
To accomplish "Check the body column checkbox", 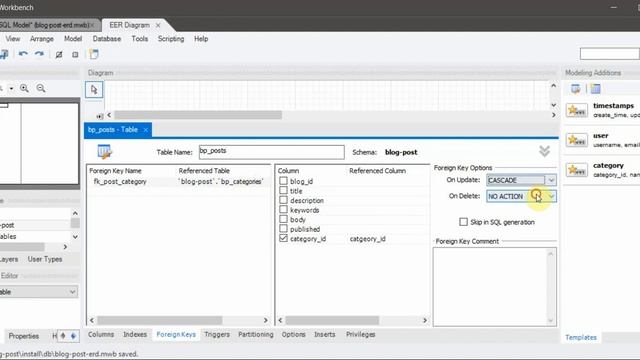I will 283,219.
